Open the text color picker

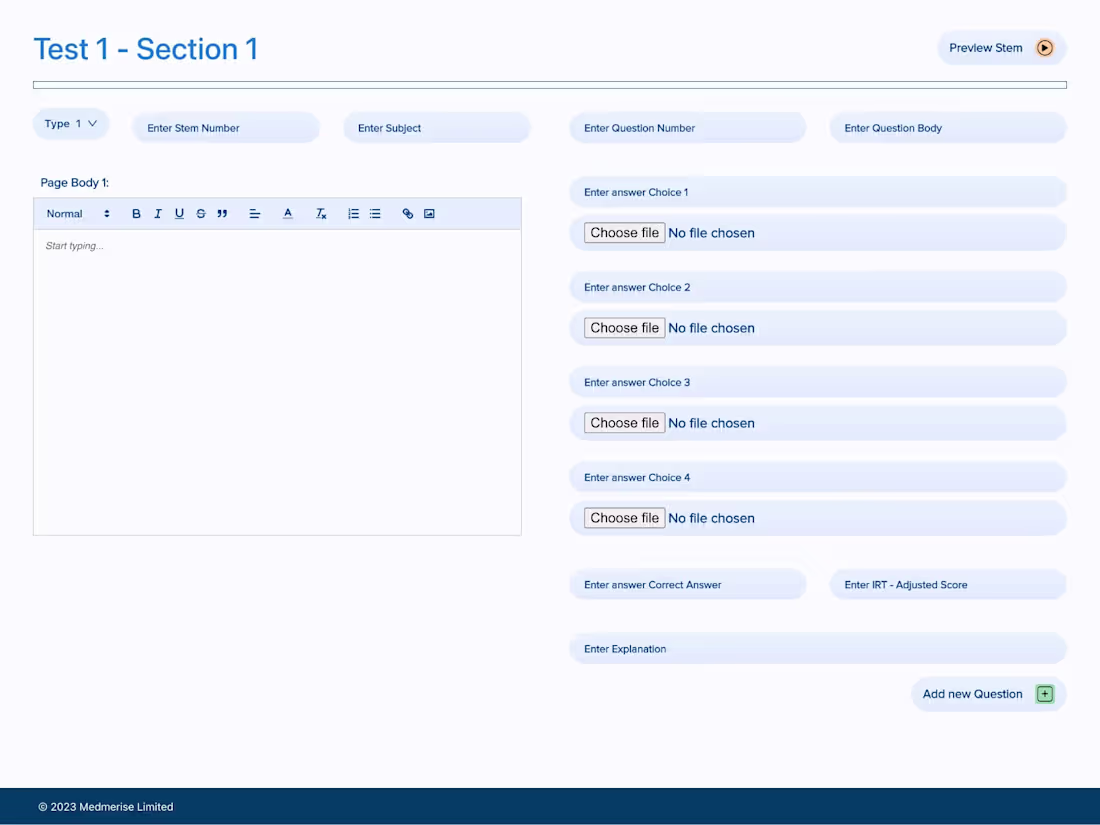pyautogui.click(x=287, y=213)
